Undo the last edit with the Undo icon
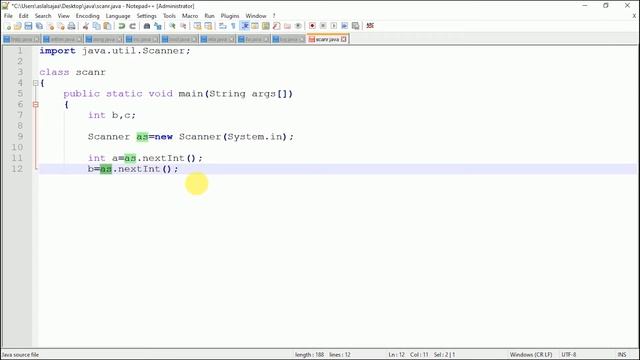The width and height of the screenshot is (640, 360). (x=121, y=26)
